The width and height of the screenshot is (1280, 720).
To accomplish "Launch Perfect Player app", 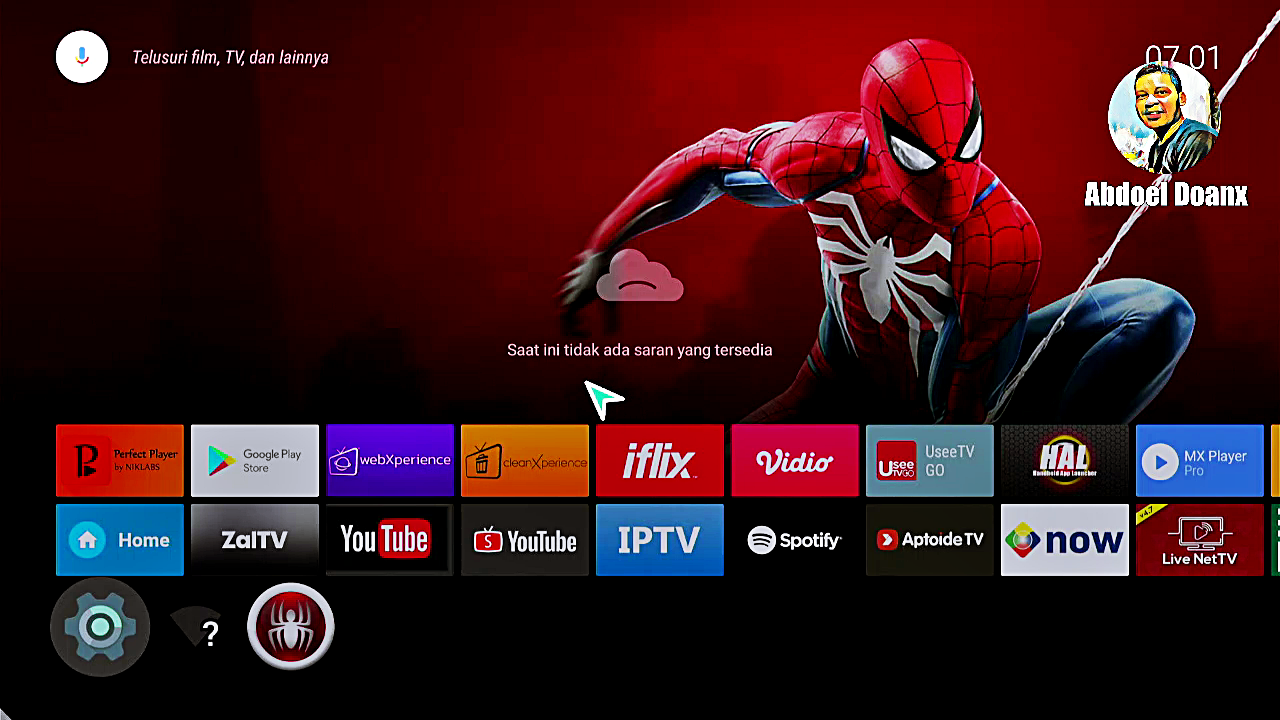I will [120, 461].
